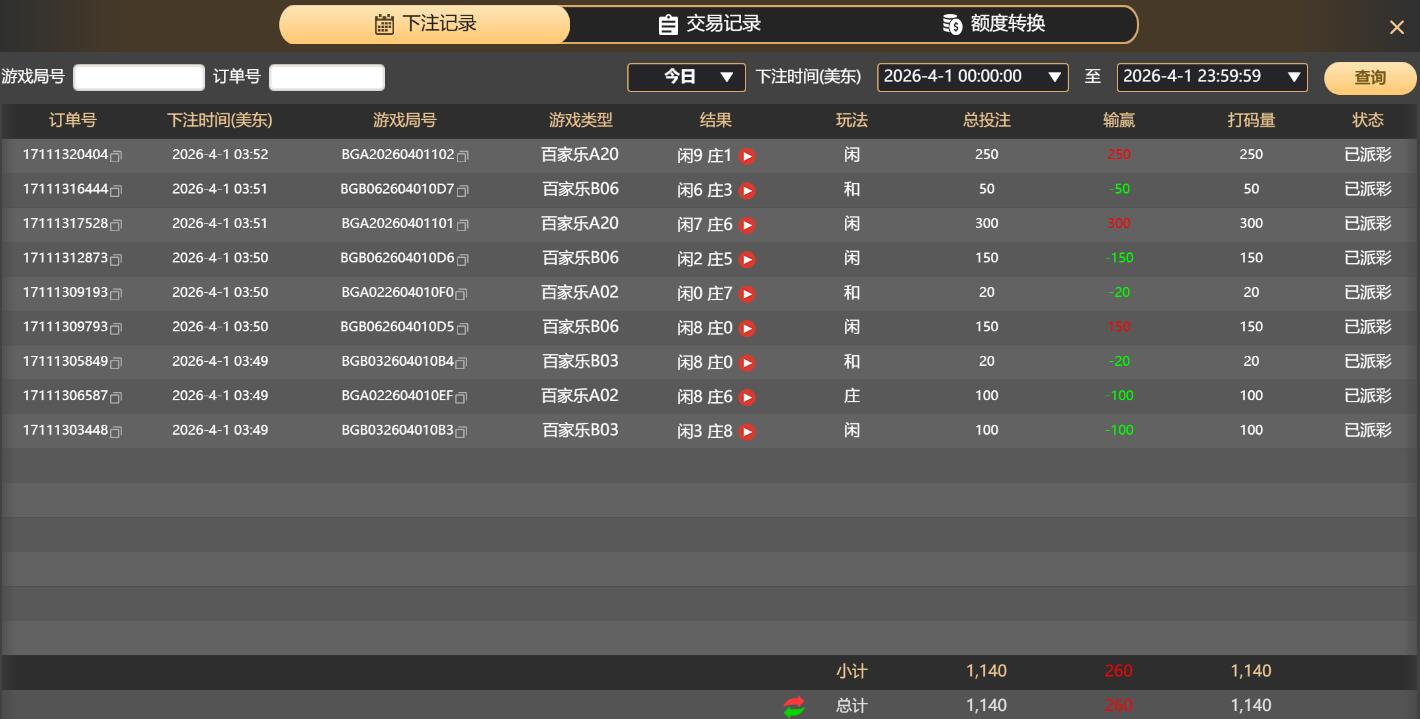
Task: Copy game round BGA022604010EF icon
Action: click(x=461, y=397)
